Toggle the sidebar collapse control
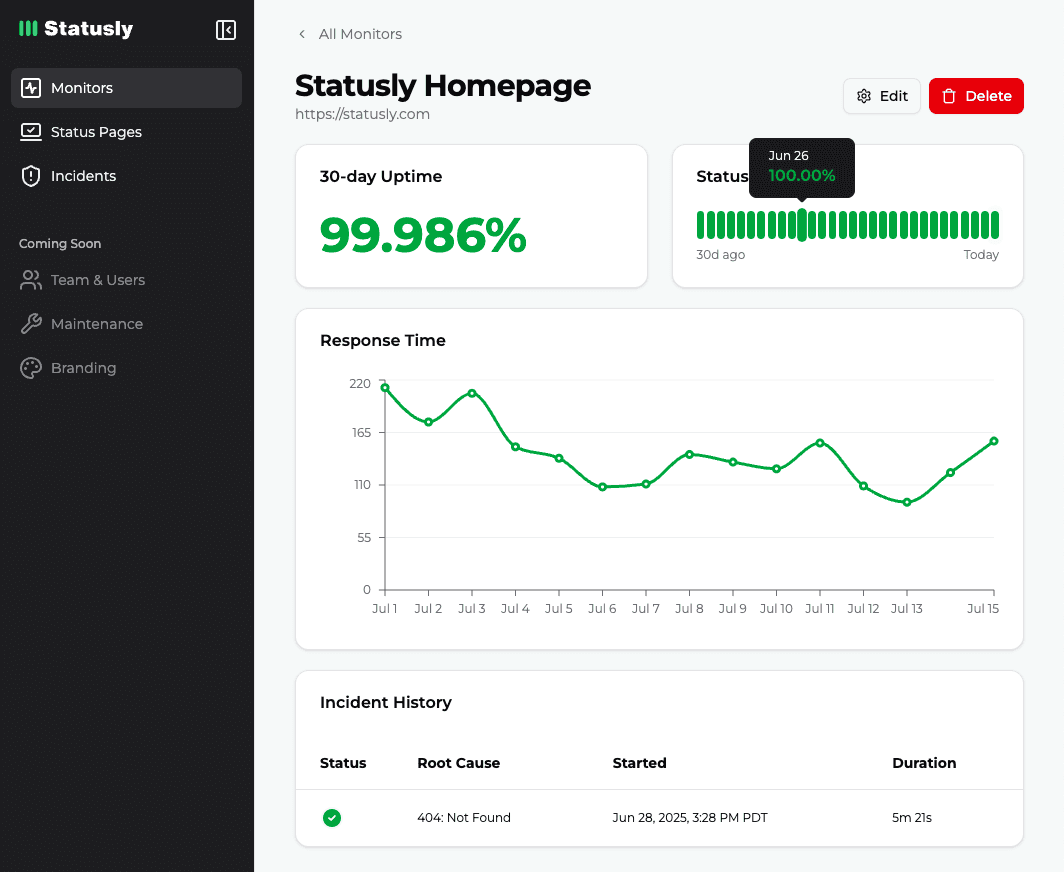 [226, 30]
